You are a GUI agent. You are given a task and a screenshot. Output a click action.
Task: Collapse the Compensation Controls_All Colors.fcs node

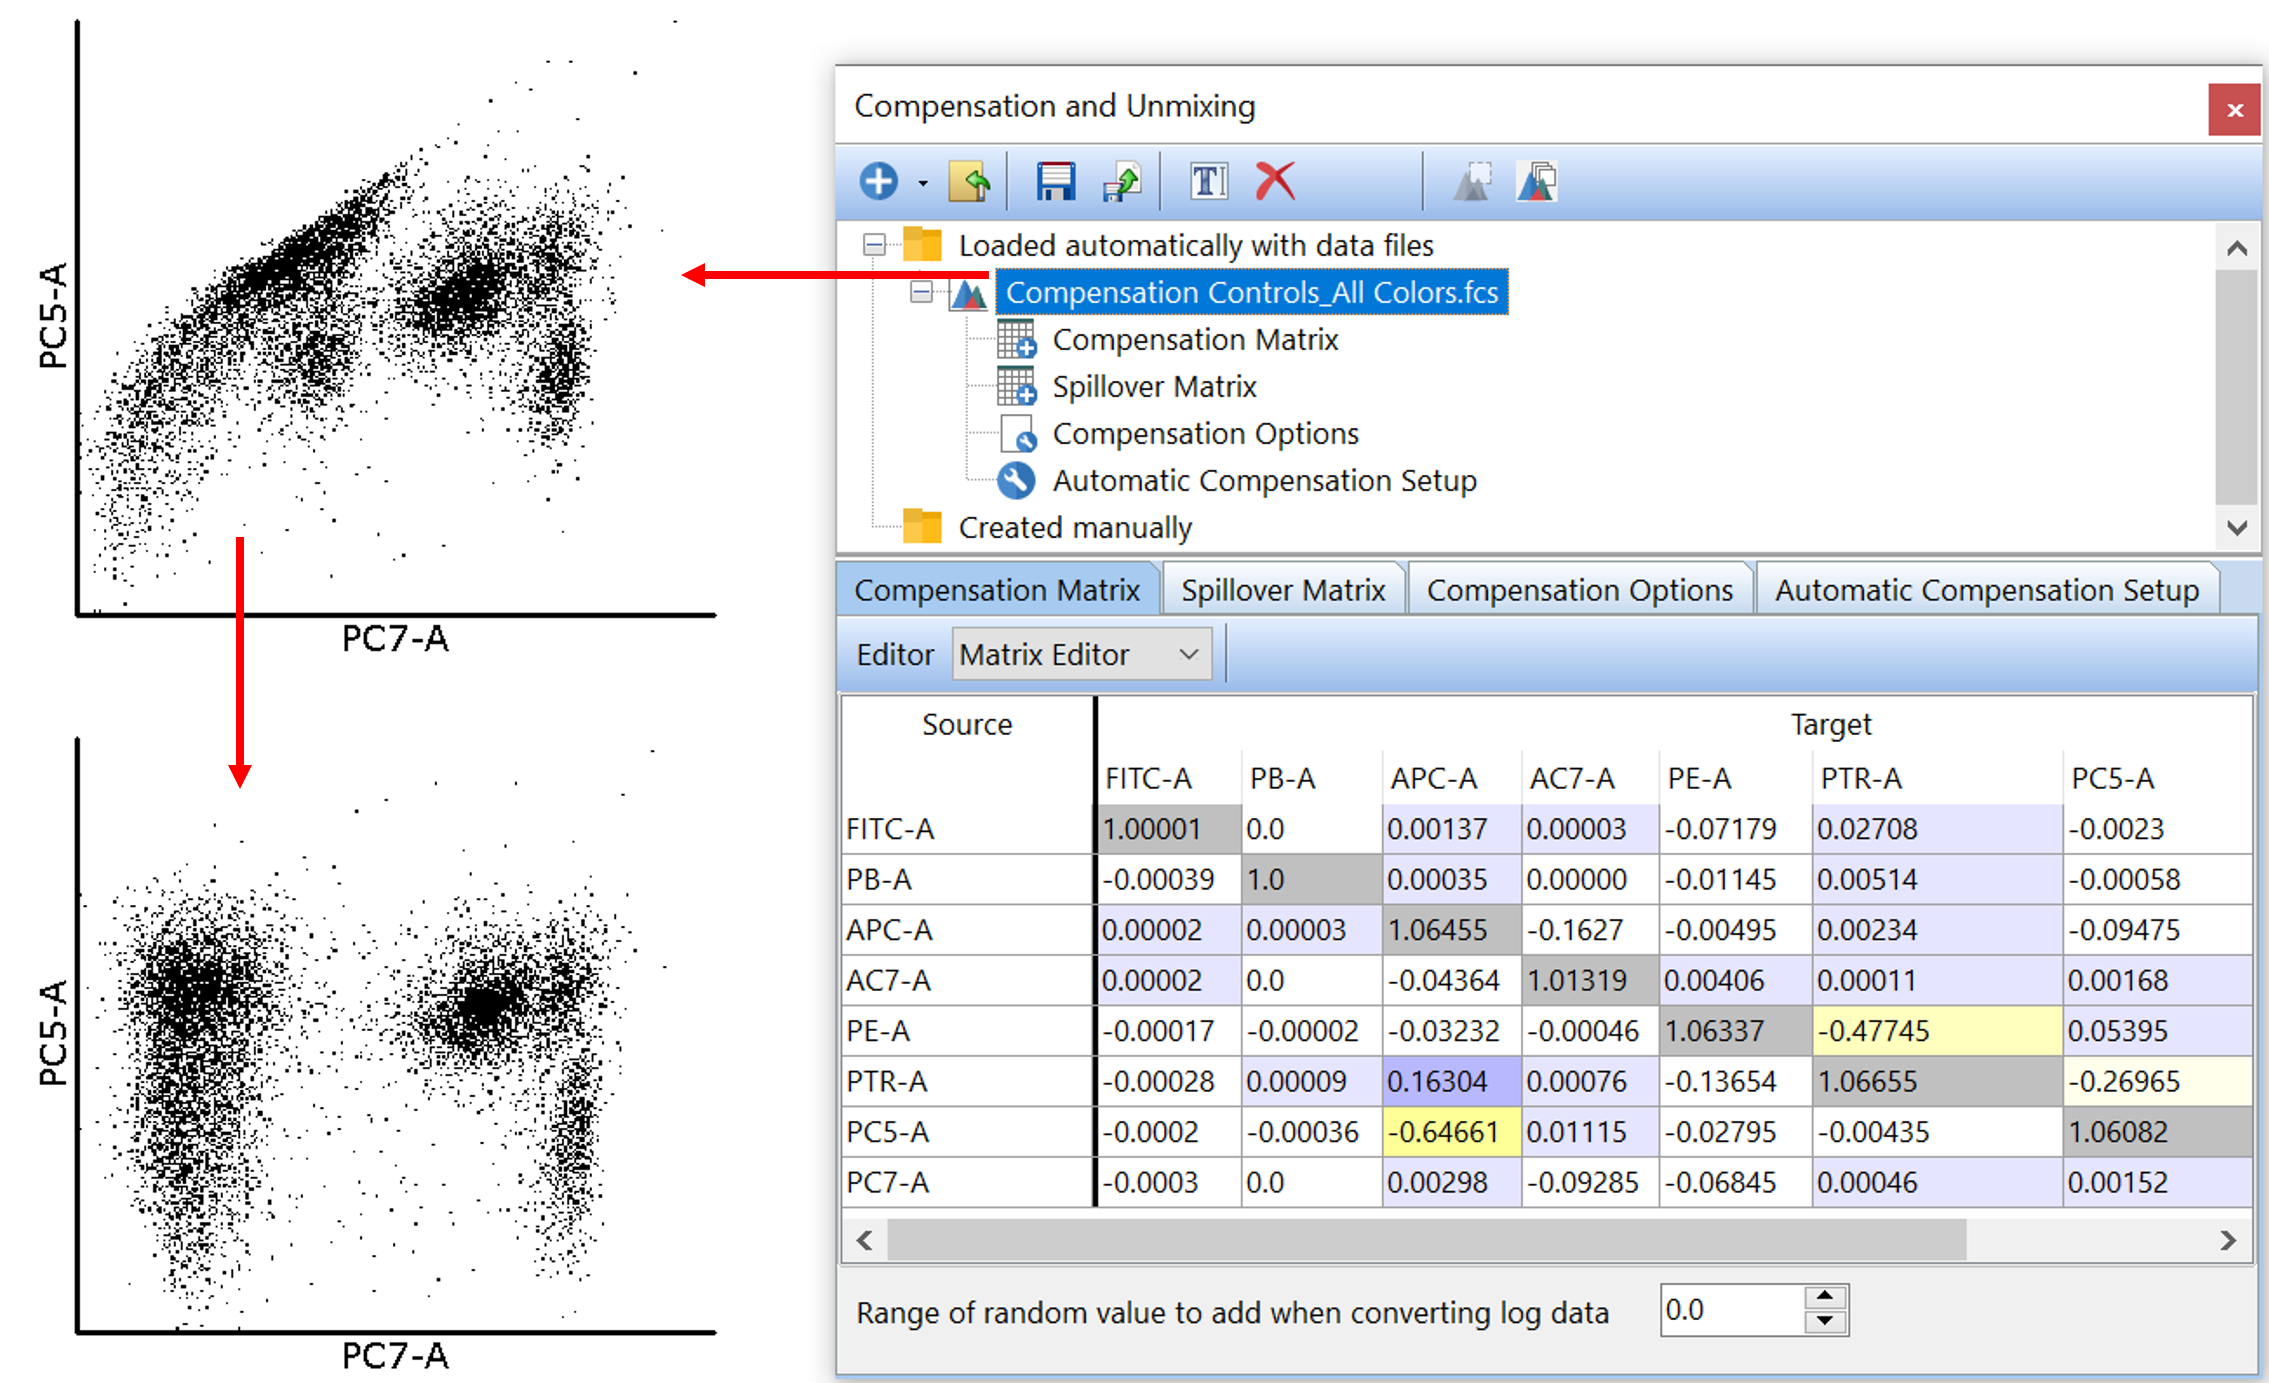tap(921, 292)
